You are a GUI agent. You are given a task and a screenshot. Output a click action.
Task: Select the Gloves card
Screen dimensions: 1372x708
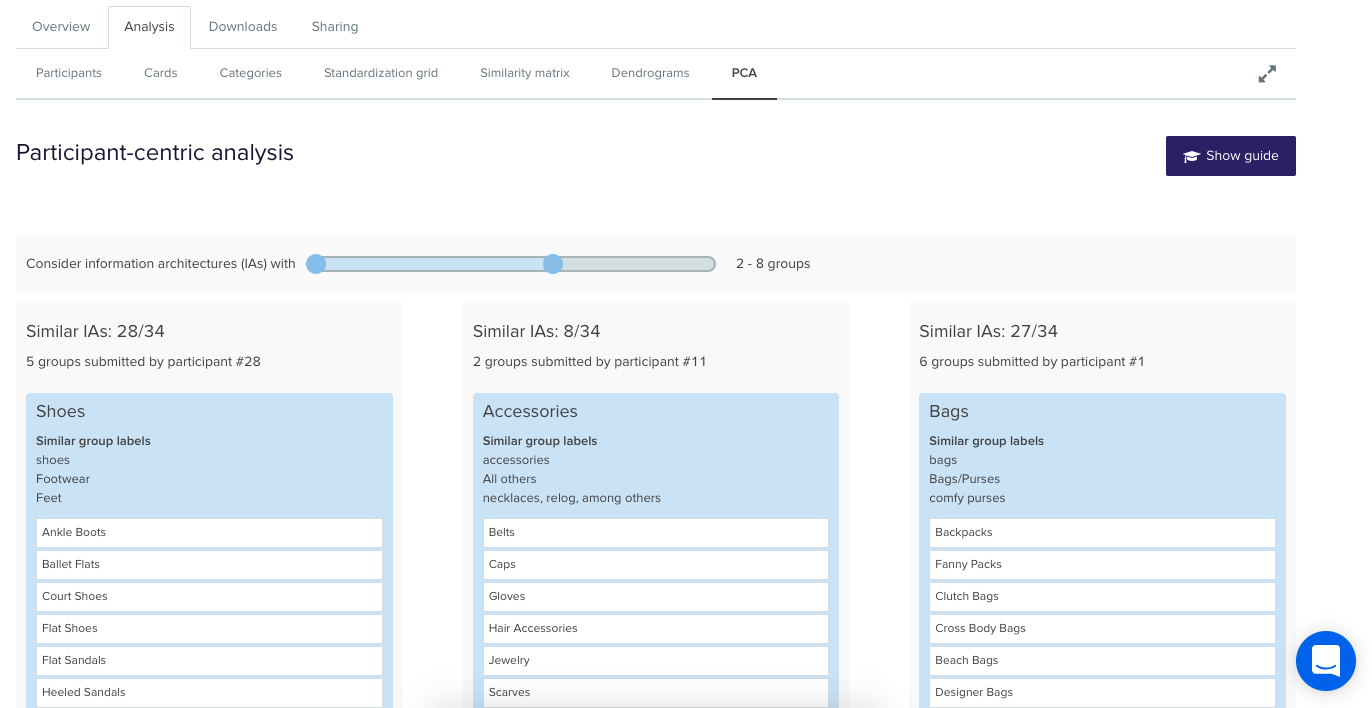tap(656, 596)
